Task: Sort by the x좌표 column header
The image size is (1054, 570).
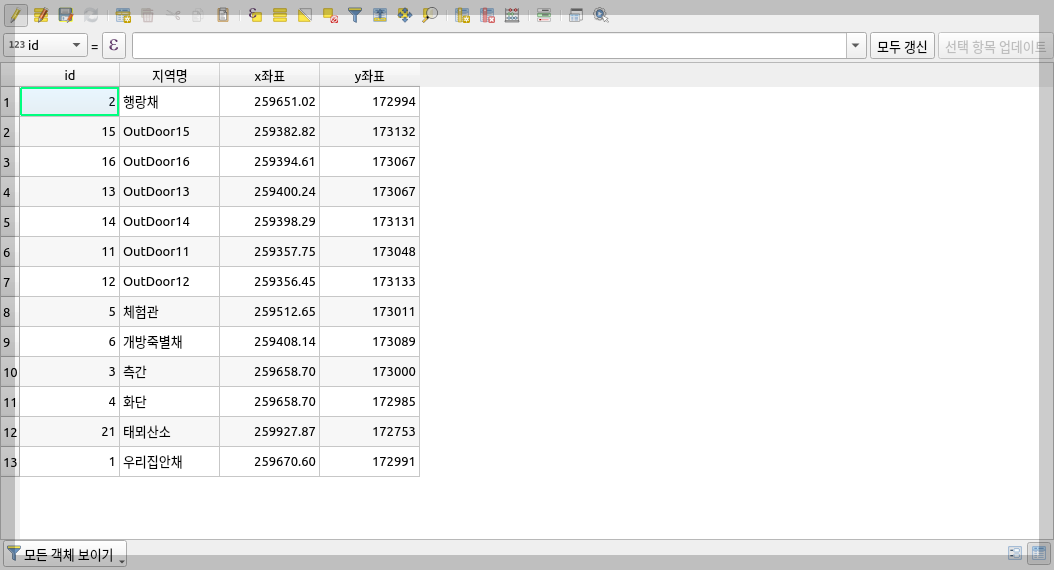Action: pos(270,75)
